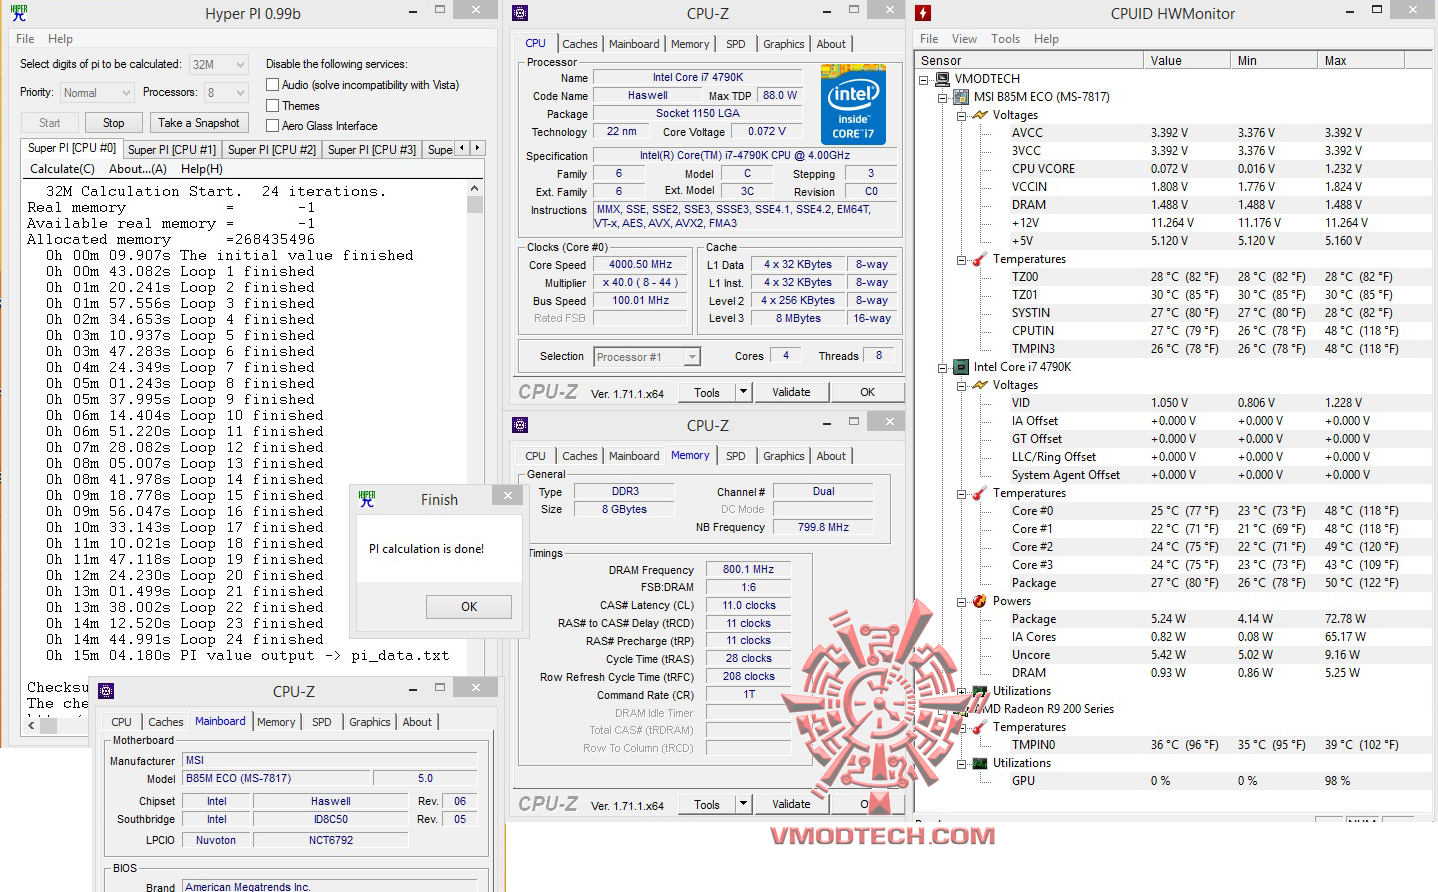Image resolution: width=1438 pixels, height=892 pixels.
Task: Switch to the Caches tab in the top CPU-Z window
Action: 580,44
